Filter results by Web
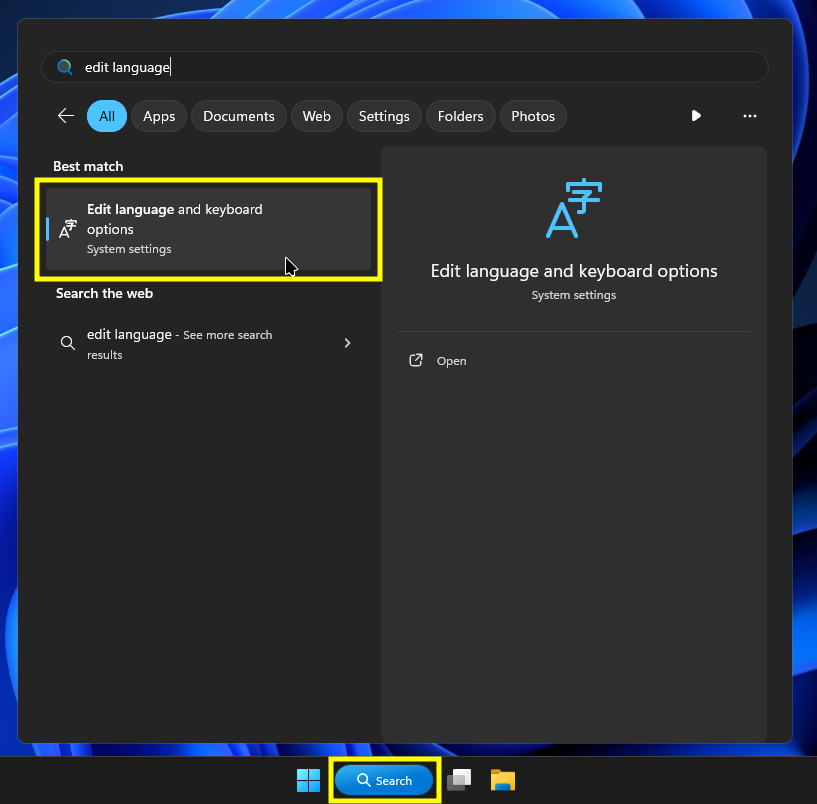This screenshot has height=804, width=817. (x=316, y=116)
